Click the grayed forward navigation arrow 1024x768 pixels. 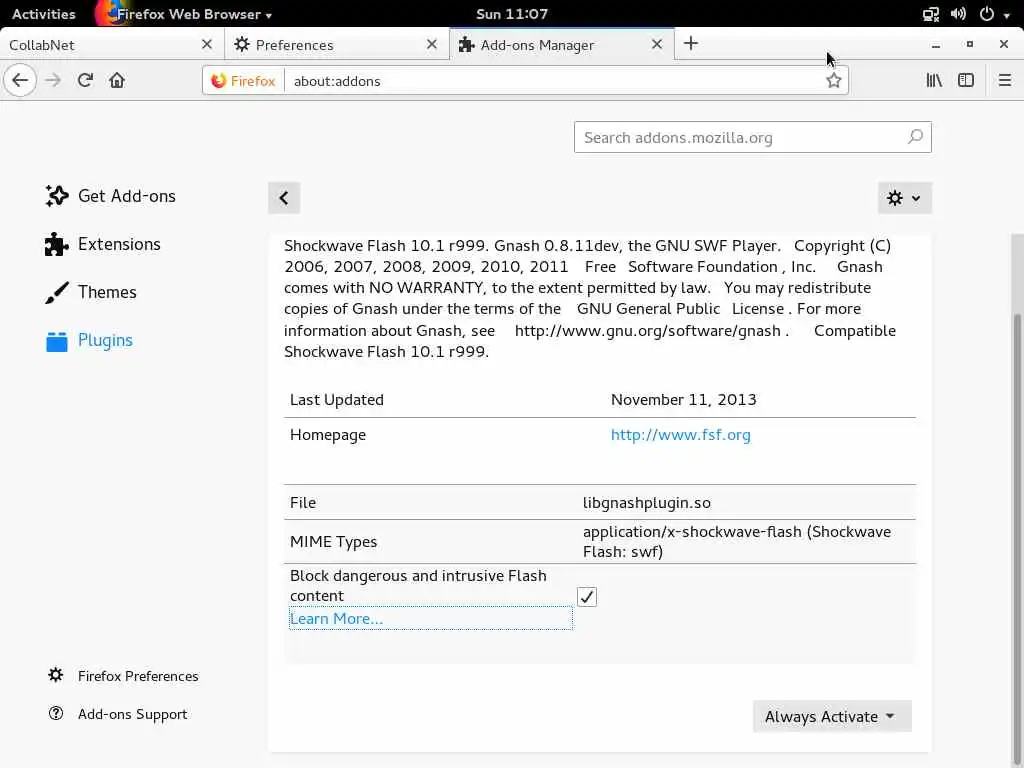(x=53, y=80)
